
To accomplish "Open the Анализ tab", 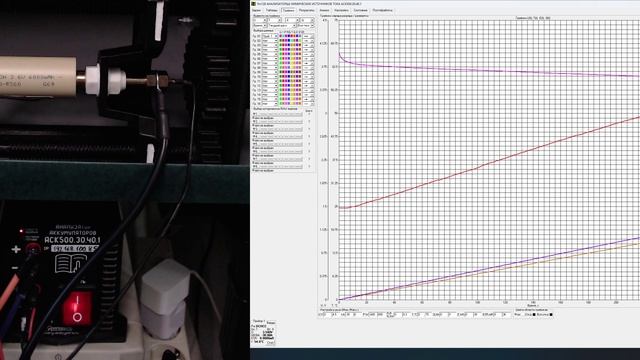I will coord(324,10).
